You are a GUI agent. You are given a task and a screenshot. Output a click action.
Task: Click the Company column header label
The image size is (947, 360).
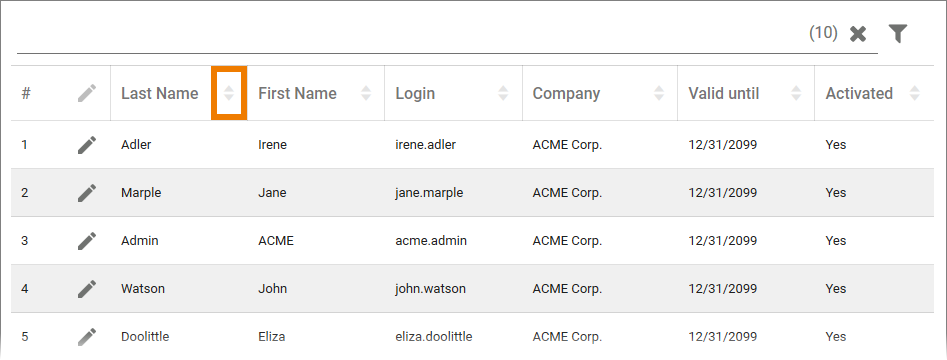[567, 94]
